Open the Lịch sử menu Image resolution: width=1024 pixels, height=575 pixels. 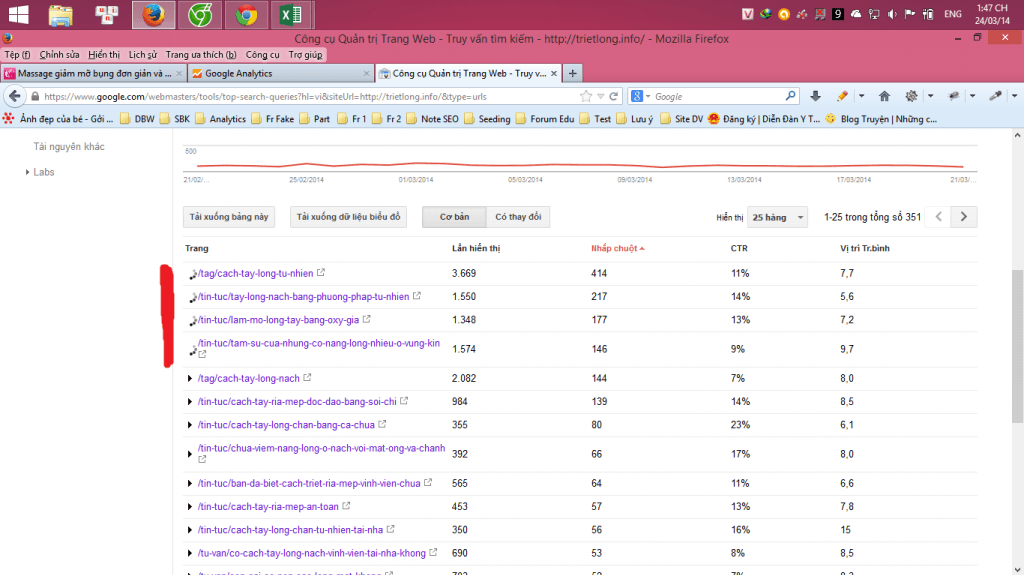(142, 55)
